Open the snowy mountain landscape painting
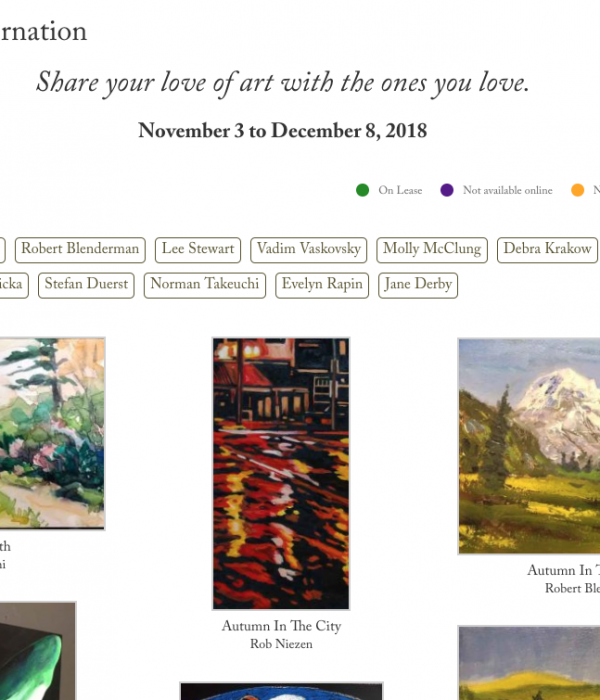 [529, 446]
